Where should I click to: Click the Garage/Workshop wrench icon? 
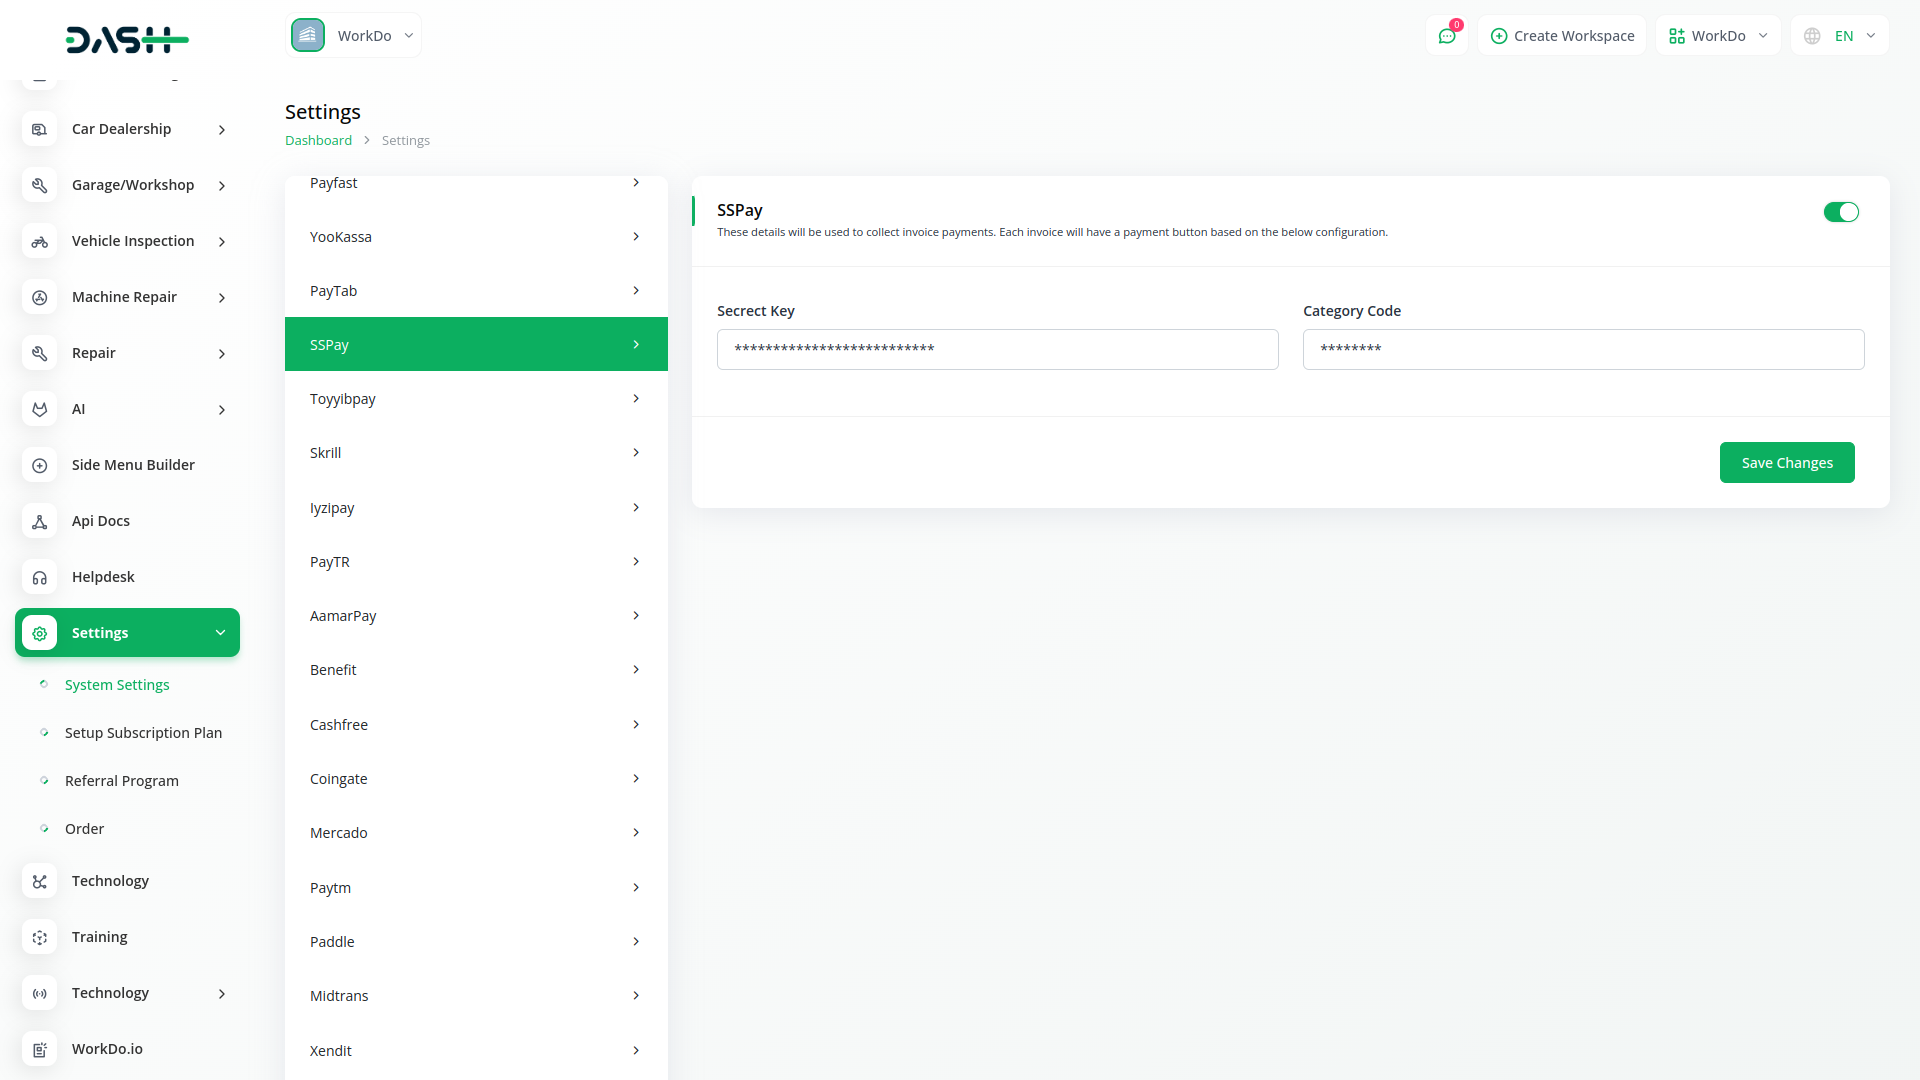40,185
